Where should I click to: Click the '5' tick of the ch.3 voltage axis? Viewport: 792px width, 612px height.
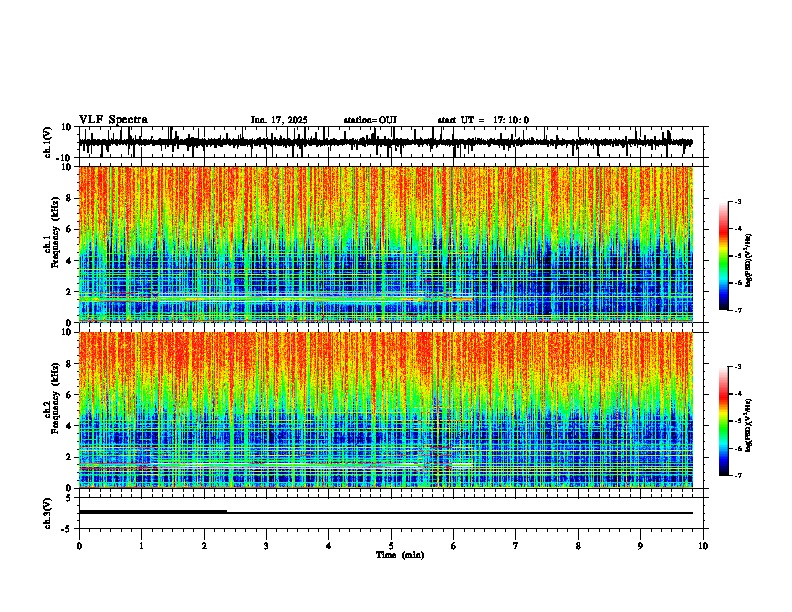click(x=69, y=497)
